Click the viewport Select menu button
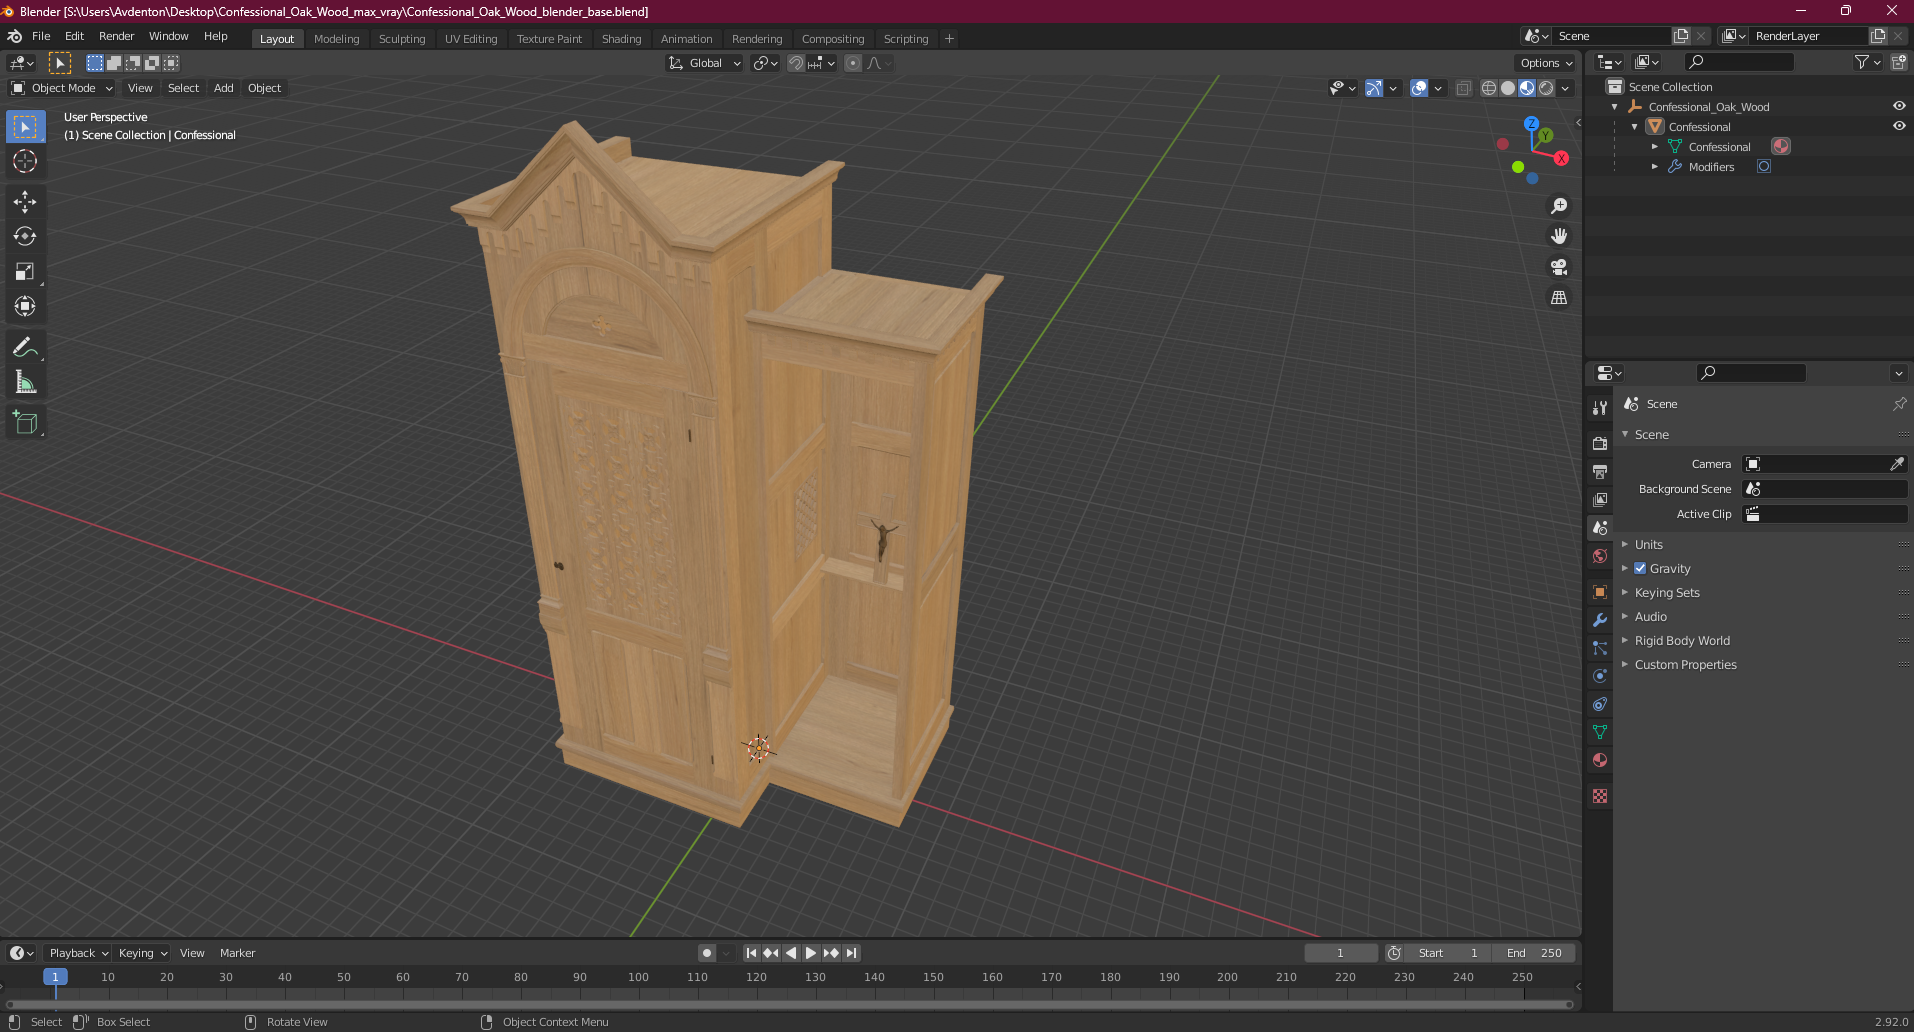This screenshot has width=1914, height=1032. 183,88
